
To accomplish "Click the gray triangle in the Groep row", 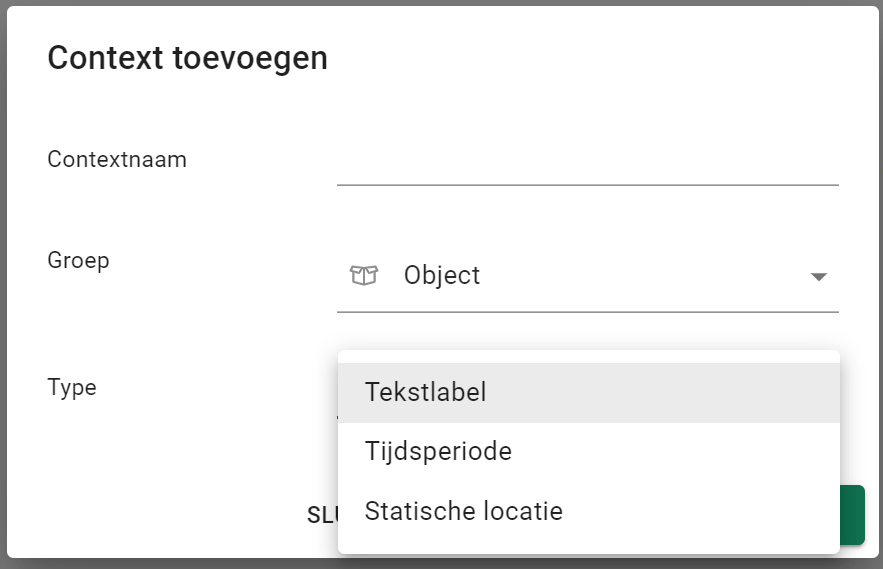I will 818,277.
